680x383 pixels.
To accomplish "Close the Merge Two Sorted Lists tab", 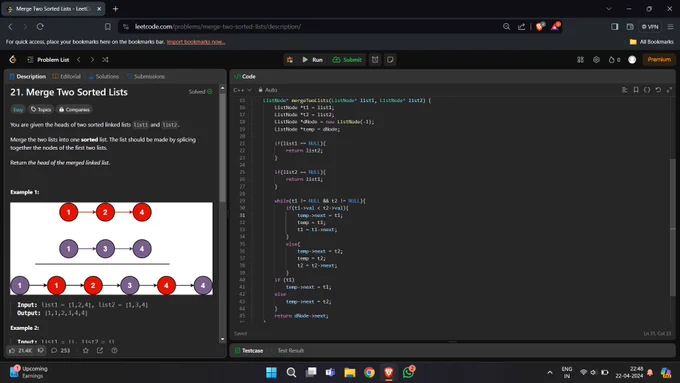I will click(99, 9).
